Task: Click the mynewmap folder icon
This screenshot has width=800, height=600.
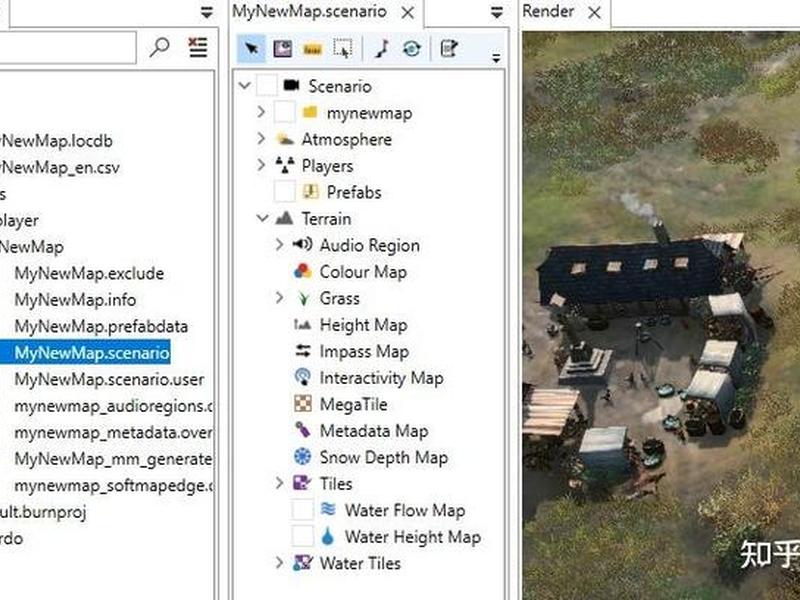Action: click(x=310, y=112)
